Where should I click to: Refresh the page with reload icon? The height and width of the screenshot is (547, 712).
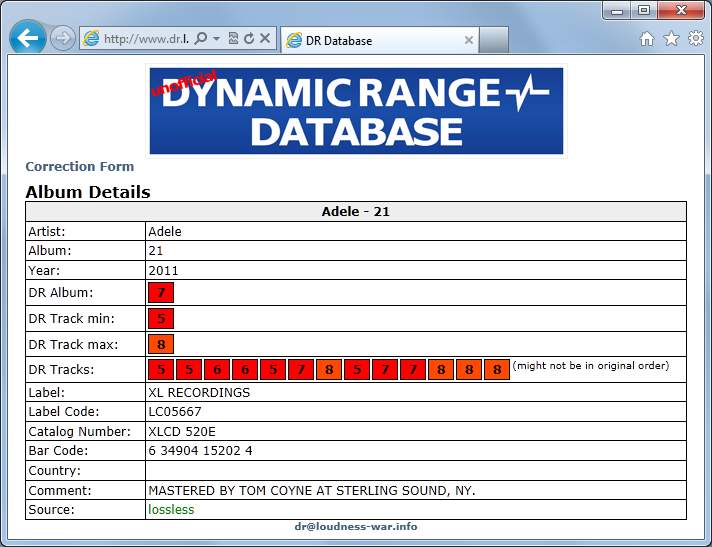coord(249,39)
